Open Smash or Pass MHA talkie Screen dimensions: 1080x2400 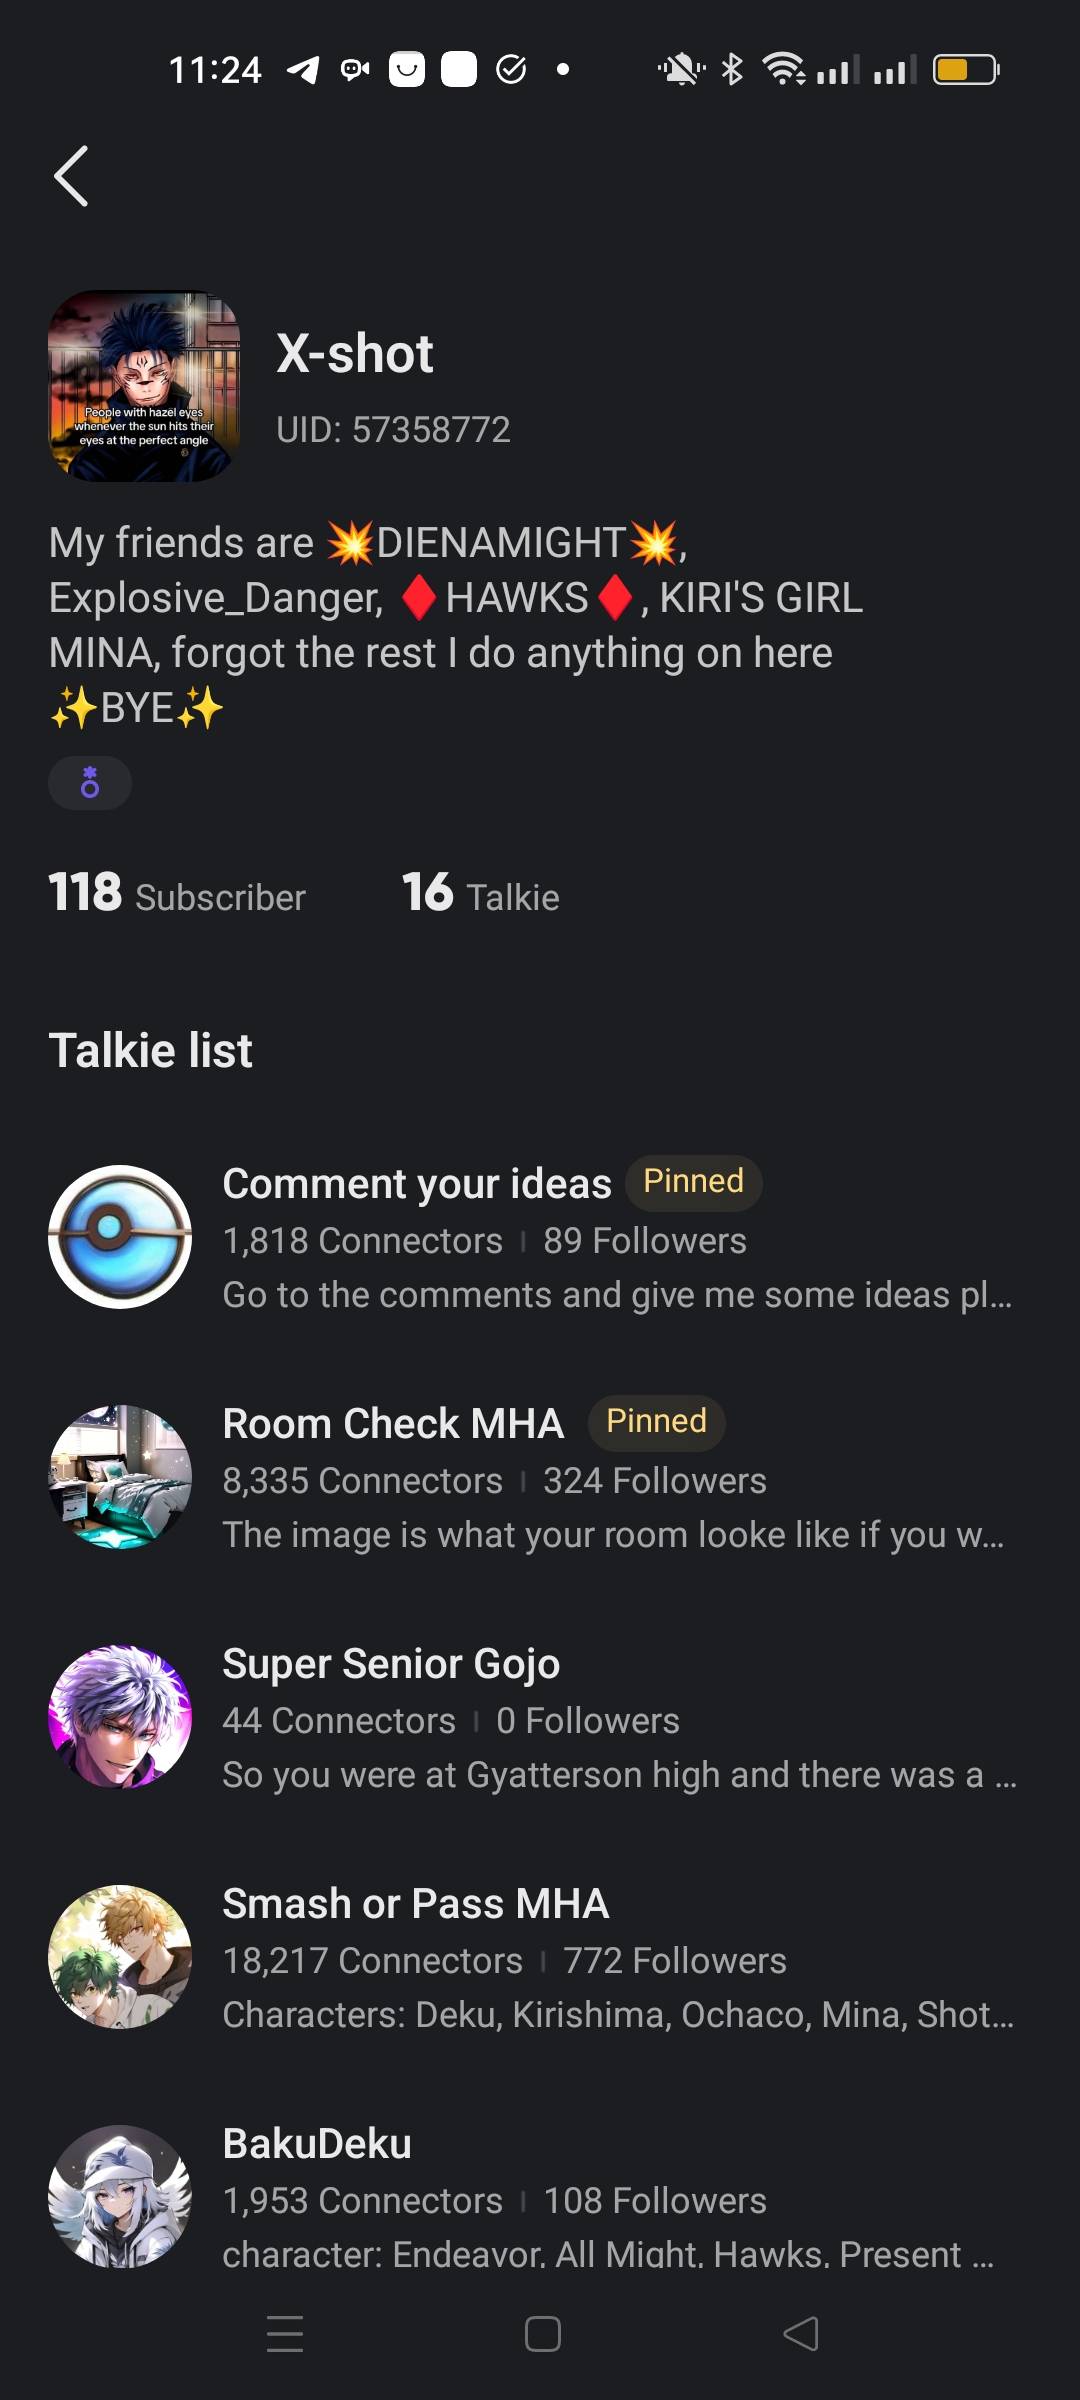416,1904
